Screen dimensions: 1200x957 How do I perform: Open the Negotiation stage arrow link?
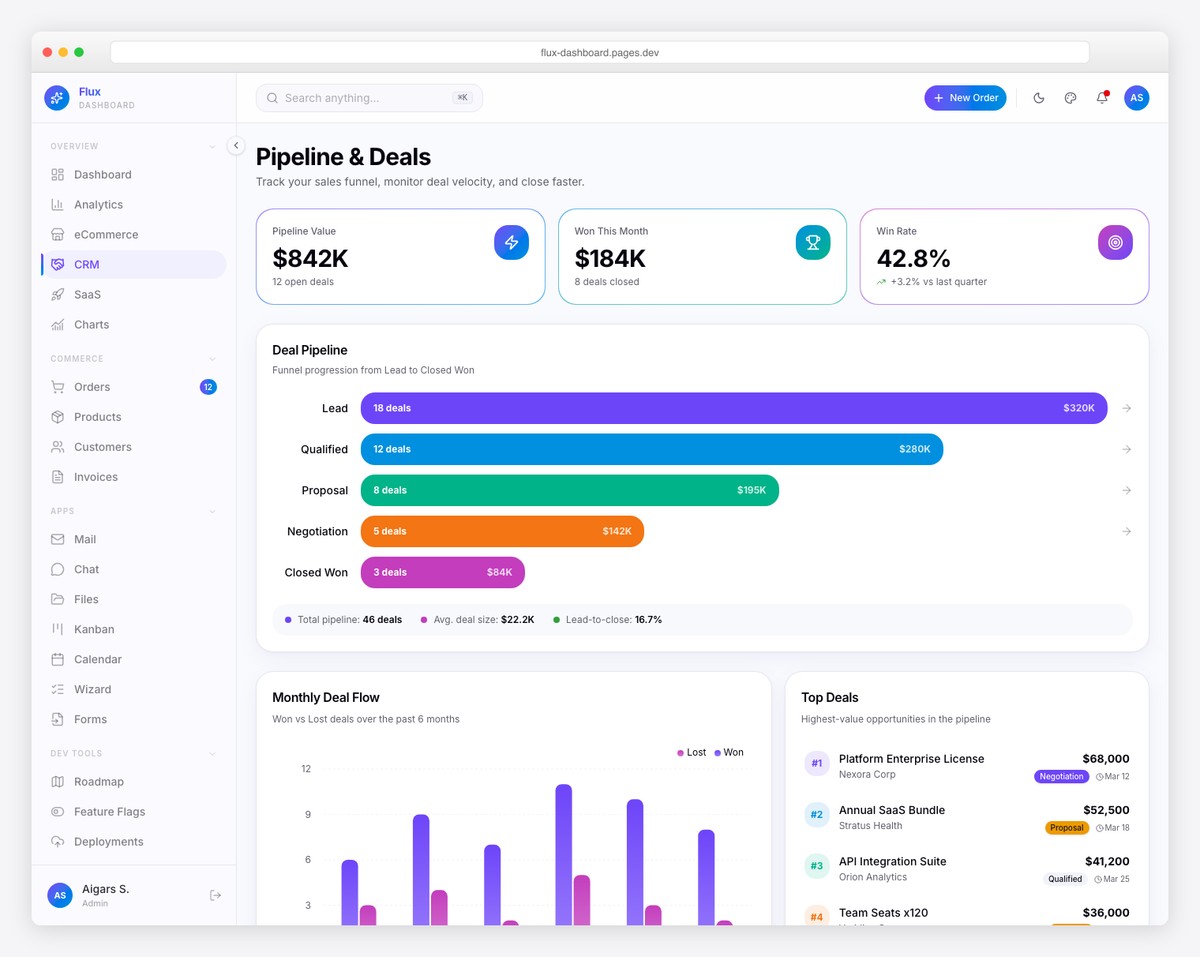coord(1126,531)
